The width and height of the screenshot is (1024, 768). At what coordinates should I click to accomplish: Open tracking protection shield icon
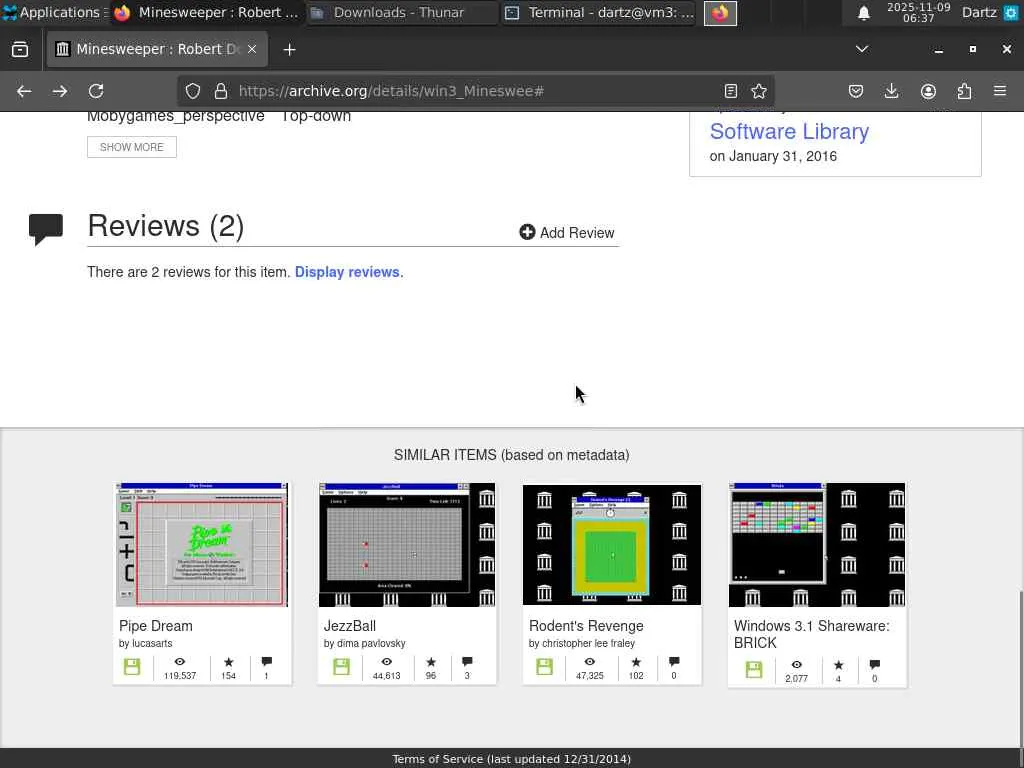point(193,91)
